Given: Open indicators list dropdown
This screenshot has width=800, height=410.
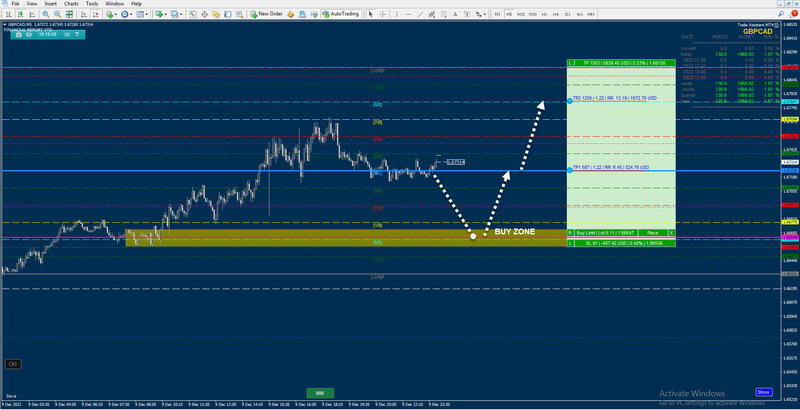Looking at the screenshot, I should click(111, 14).
